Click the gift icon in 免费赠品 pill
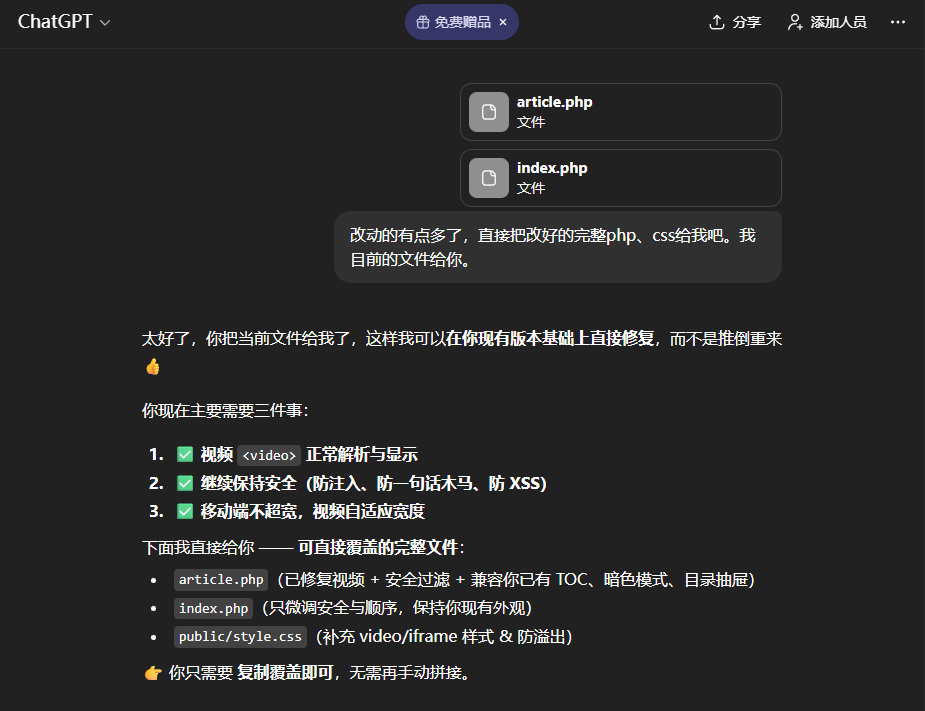 click(x=423, y=22)
